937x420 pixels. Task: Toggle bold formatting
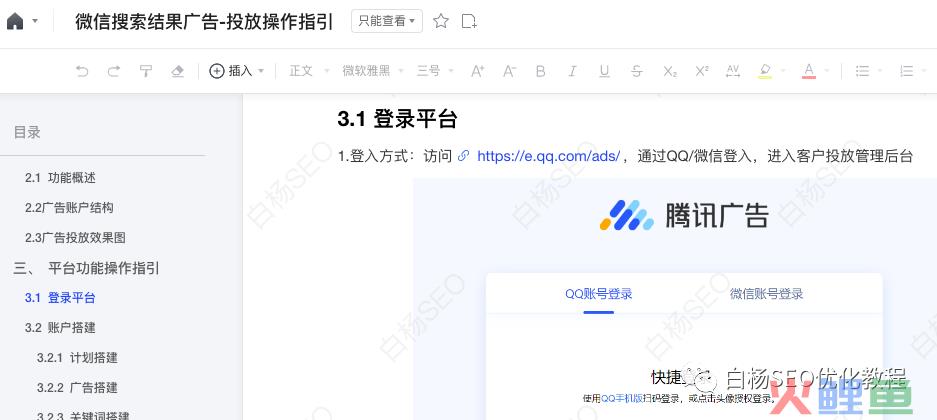tap(541, 71)
